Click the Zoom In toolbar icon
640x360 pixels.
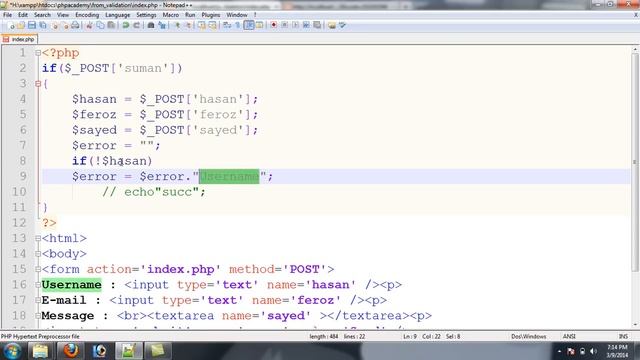(x=177, y=25)
